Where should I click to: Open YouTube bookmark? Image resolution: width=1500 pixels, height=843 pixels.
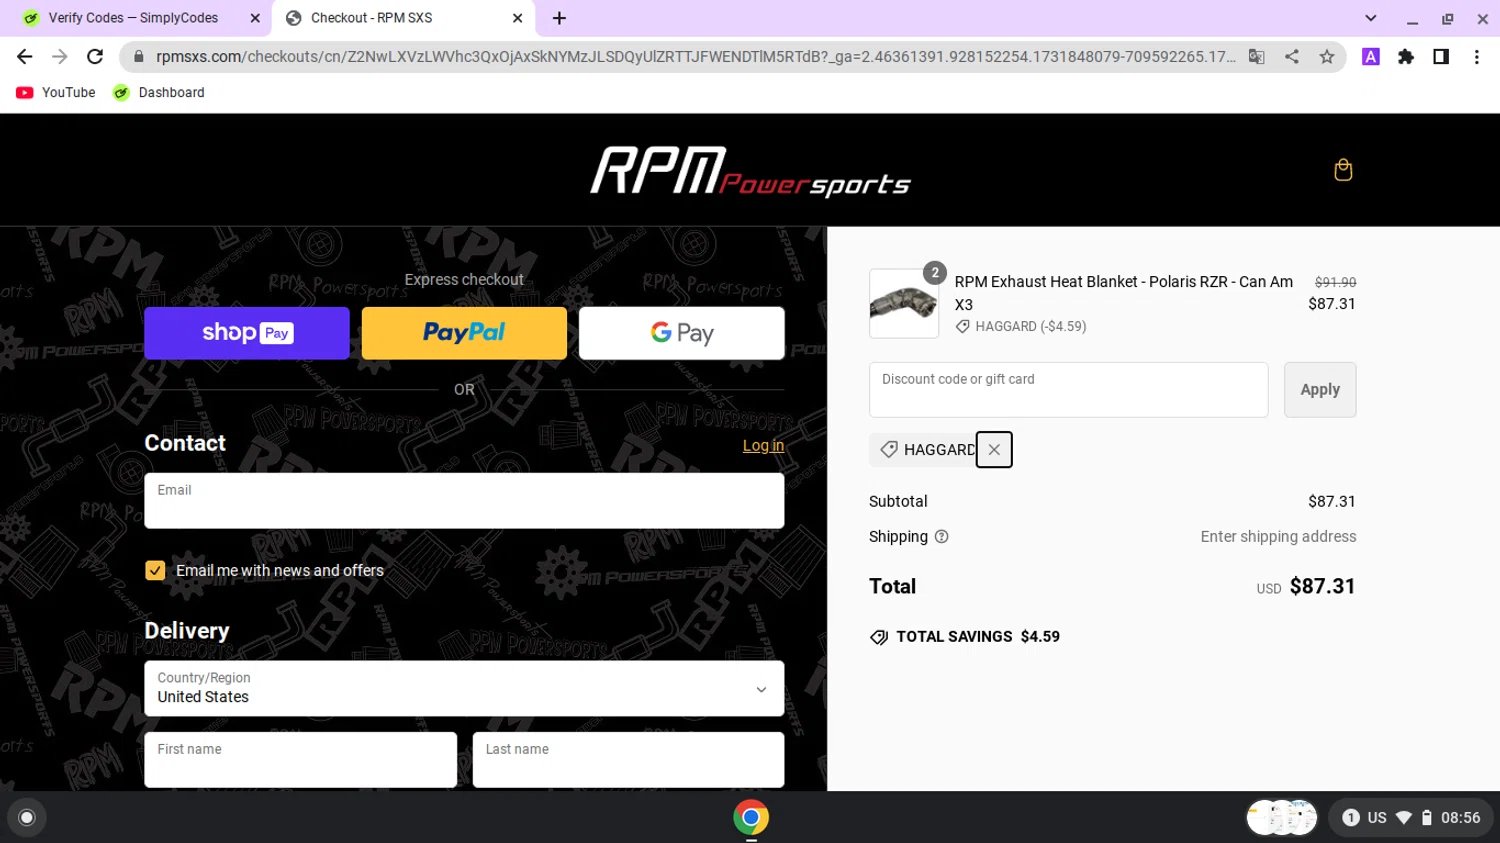[x=56, y=92]
